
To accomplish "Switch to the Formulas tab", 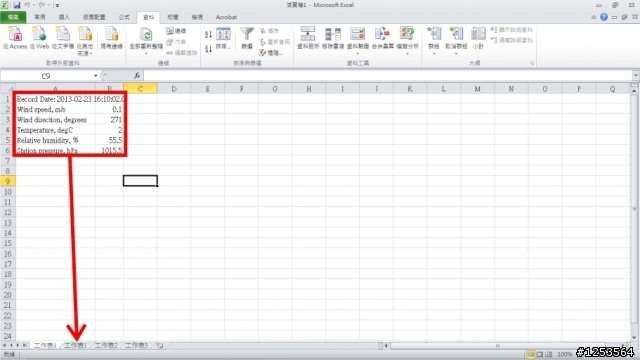I will click(x=124, y=17).
